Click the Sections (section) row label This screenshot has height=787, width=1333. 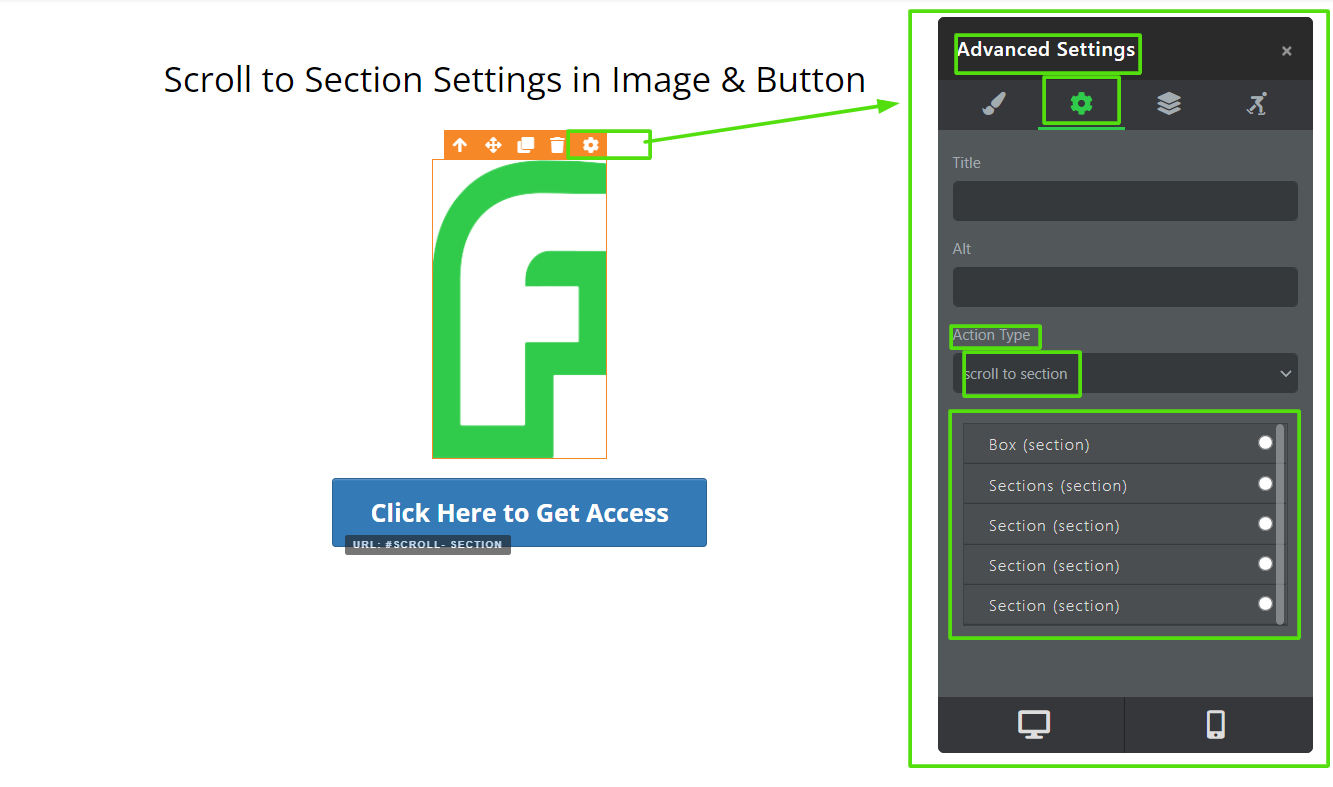[x=1058, y=486]
